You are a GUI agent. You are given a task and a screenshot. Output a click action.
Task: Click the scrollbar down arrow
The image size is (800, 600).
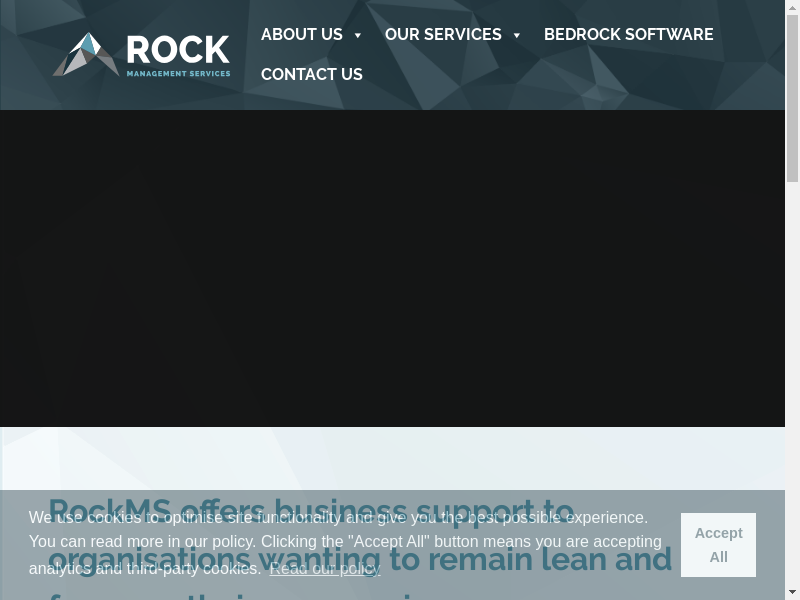[x=792, y=593]
